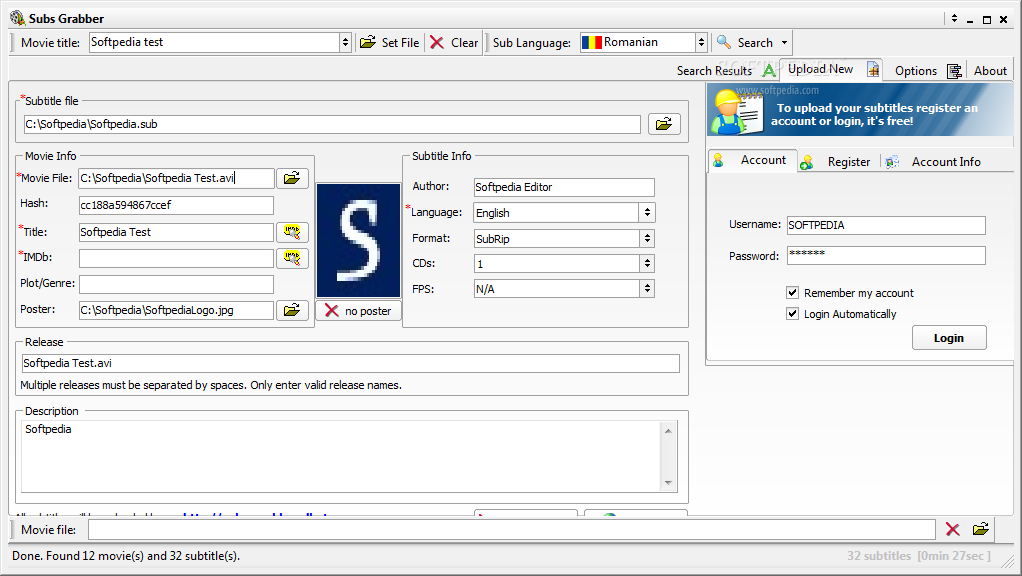This screenshot has width=1022, height=576.
Task: Toggle Login Automatically checkbox
Action: click(793, 313)
